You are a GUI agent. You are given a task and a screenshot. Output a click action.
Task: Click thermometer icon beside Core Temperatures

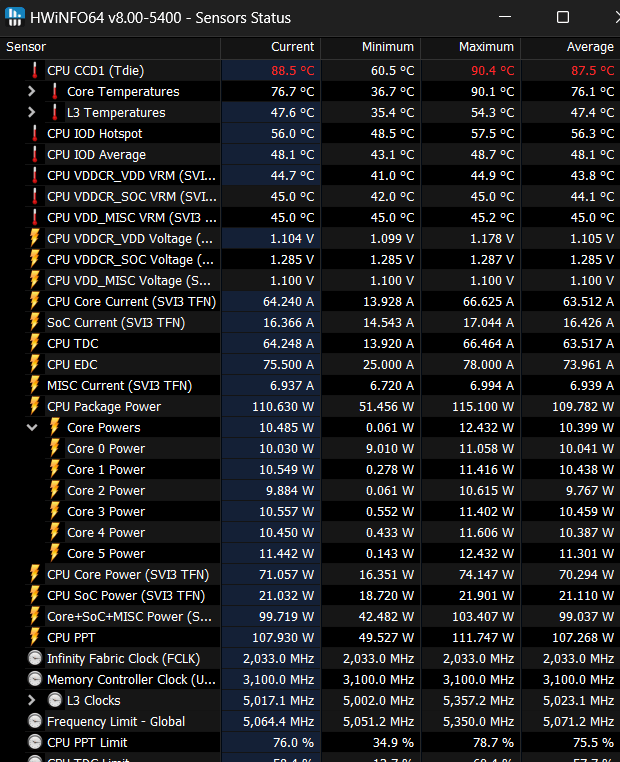coord(55,91)
